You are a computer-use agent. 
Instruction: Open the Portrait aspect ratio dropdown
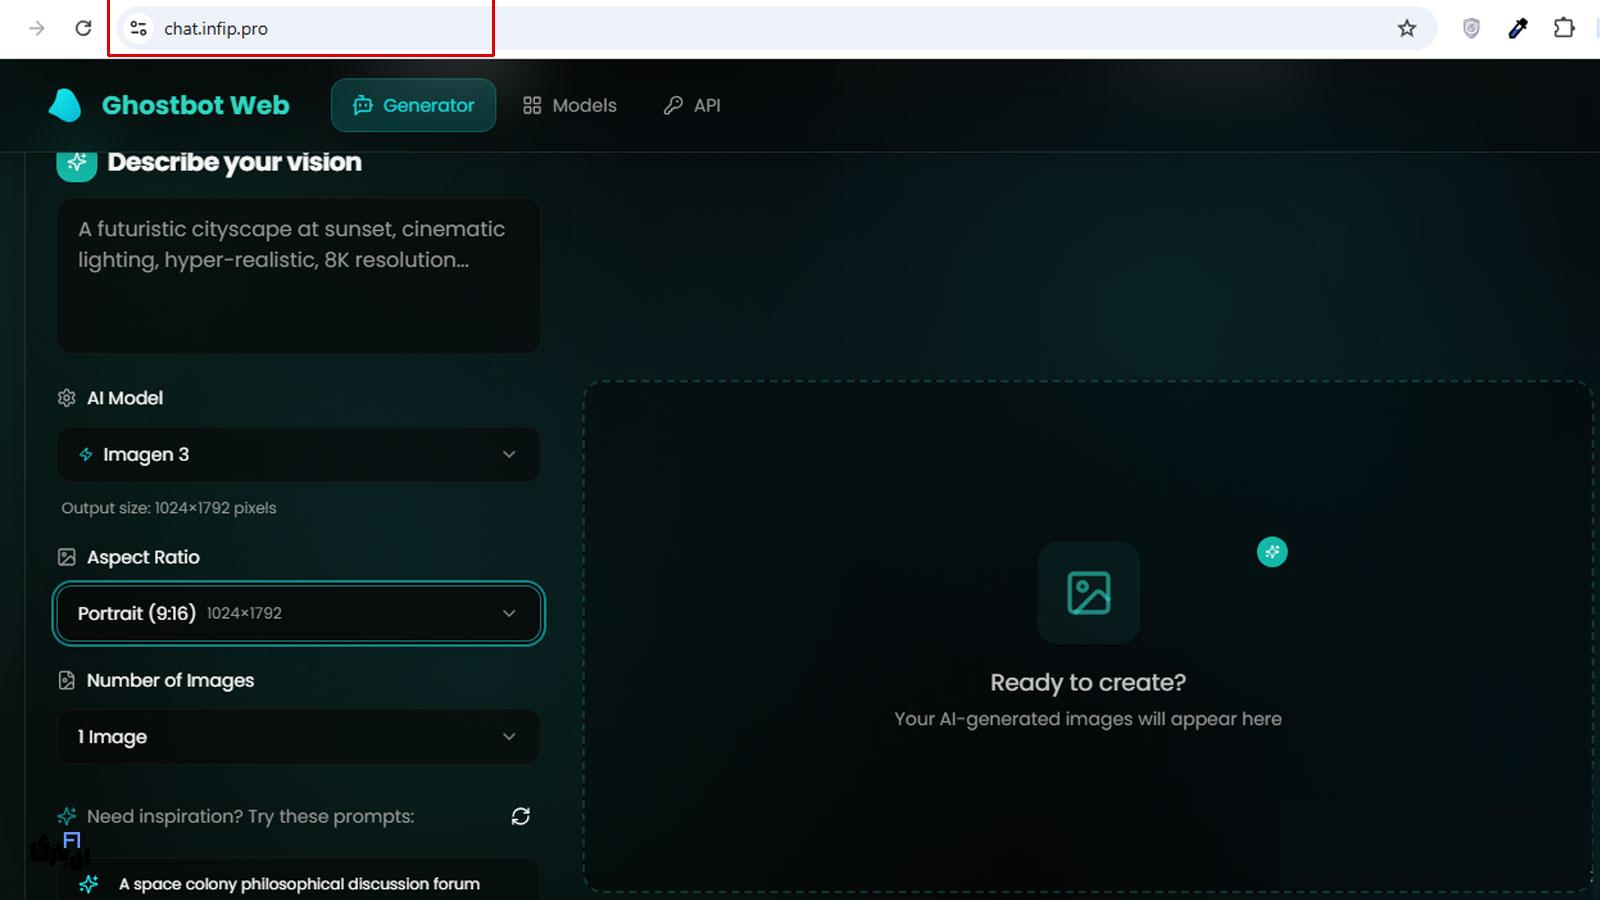(x=297, y=613)
